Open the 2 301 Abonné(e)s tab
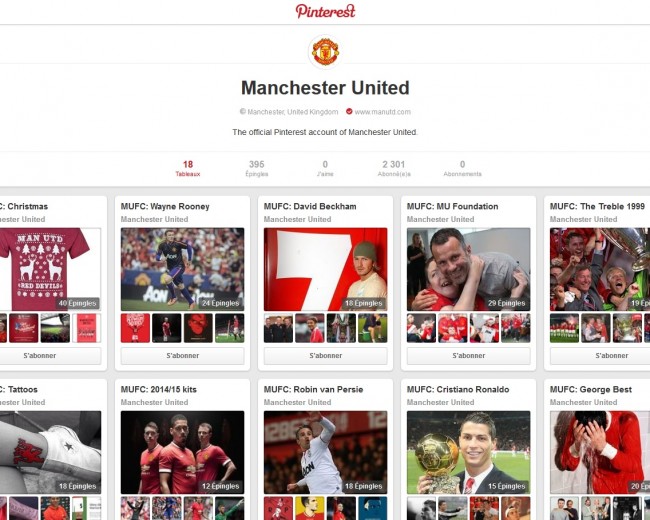The width and height of the screenshot is (650, 520). (394, 168)
